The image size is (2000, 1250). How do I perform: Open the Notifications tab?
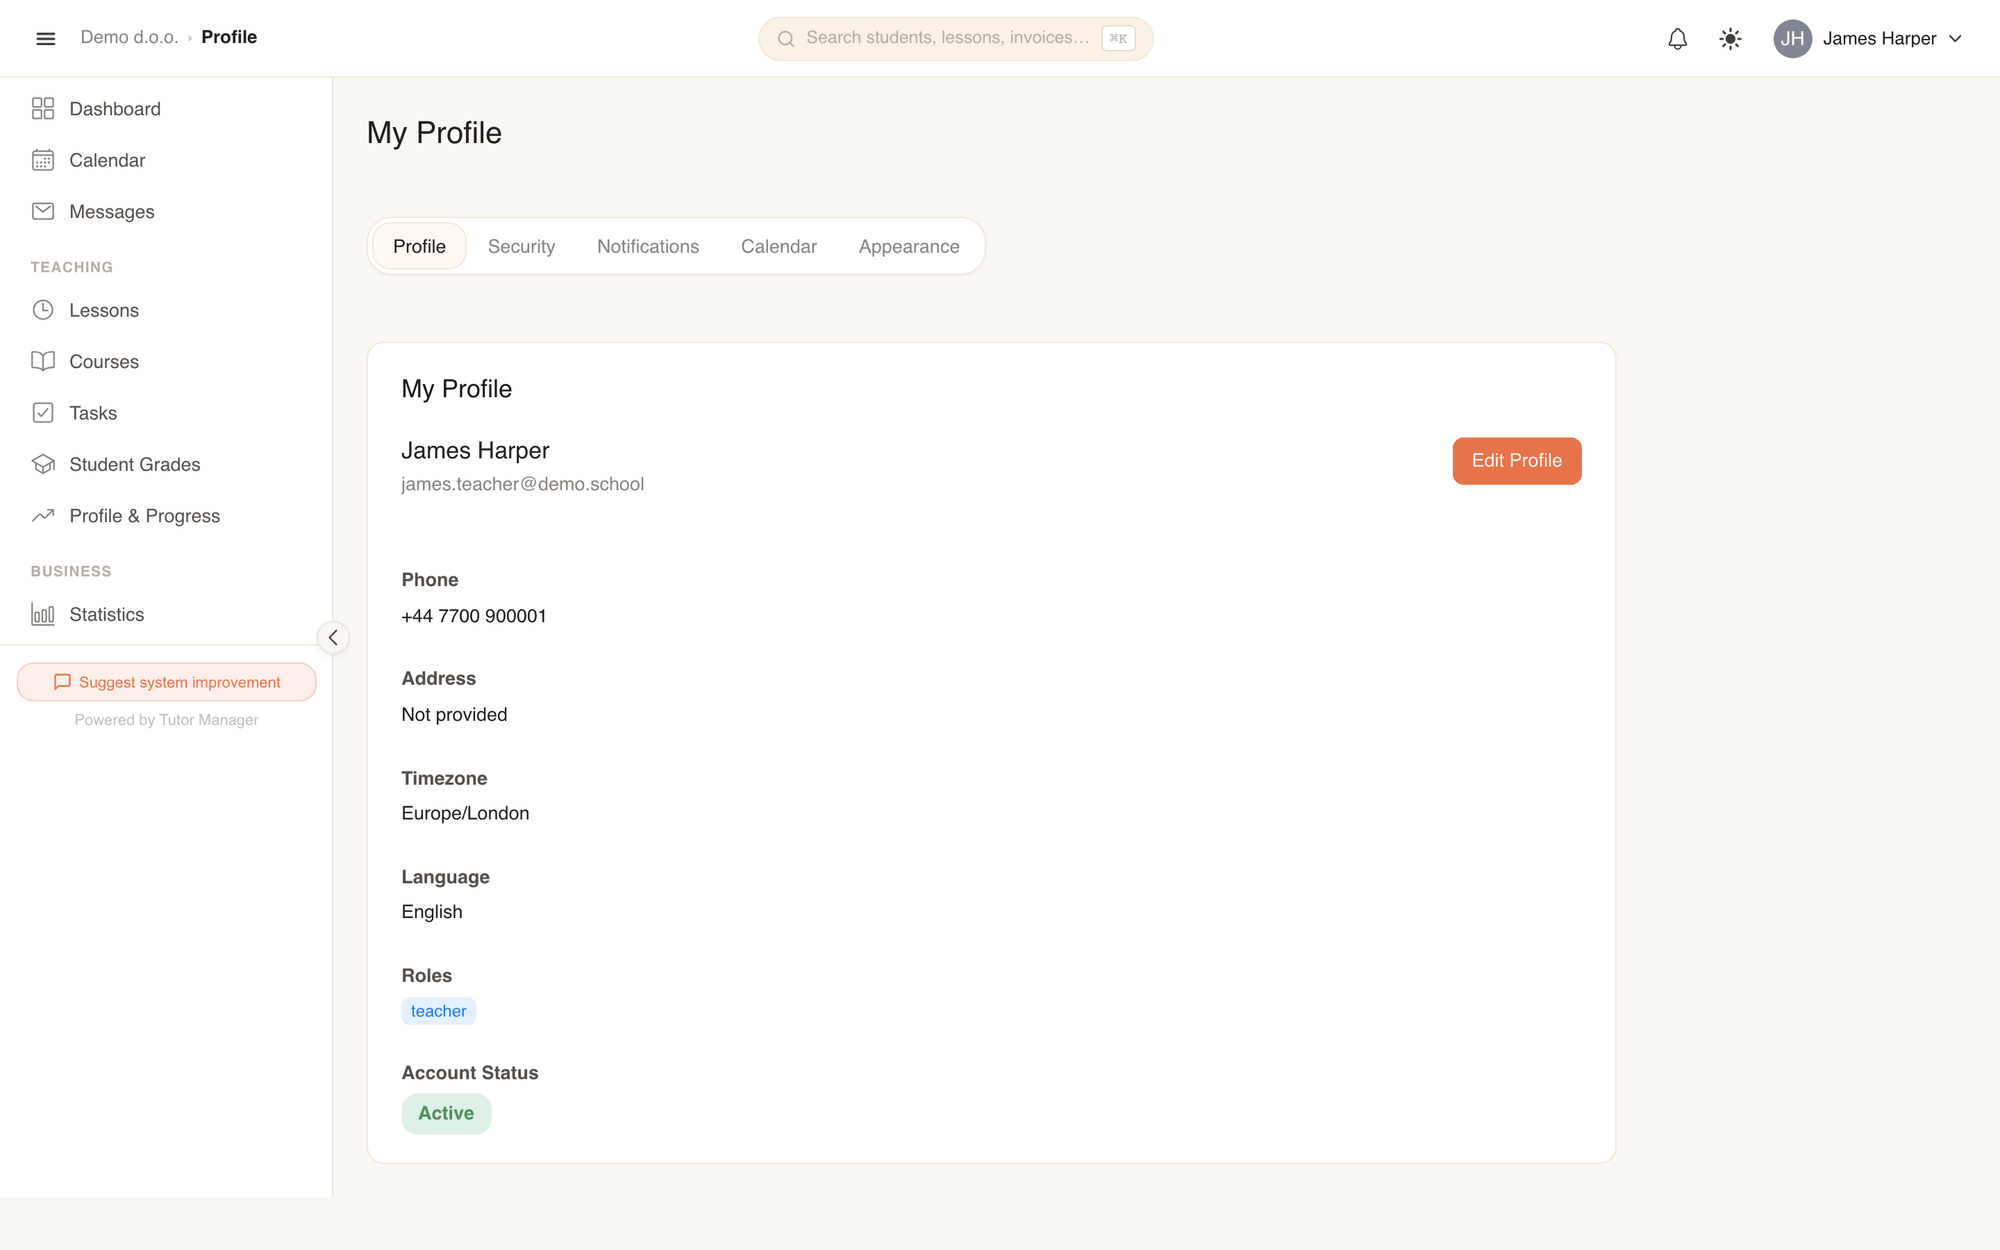(x=648, y=247)
